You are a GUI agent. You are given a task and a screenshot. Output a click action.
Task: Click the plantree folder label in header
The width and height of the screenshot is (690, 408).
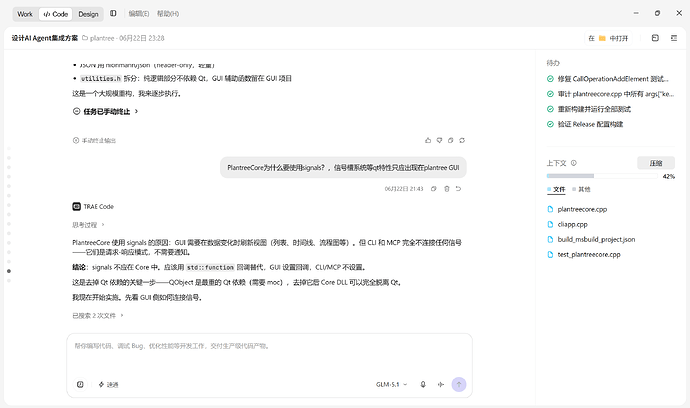point(99,38)
